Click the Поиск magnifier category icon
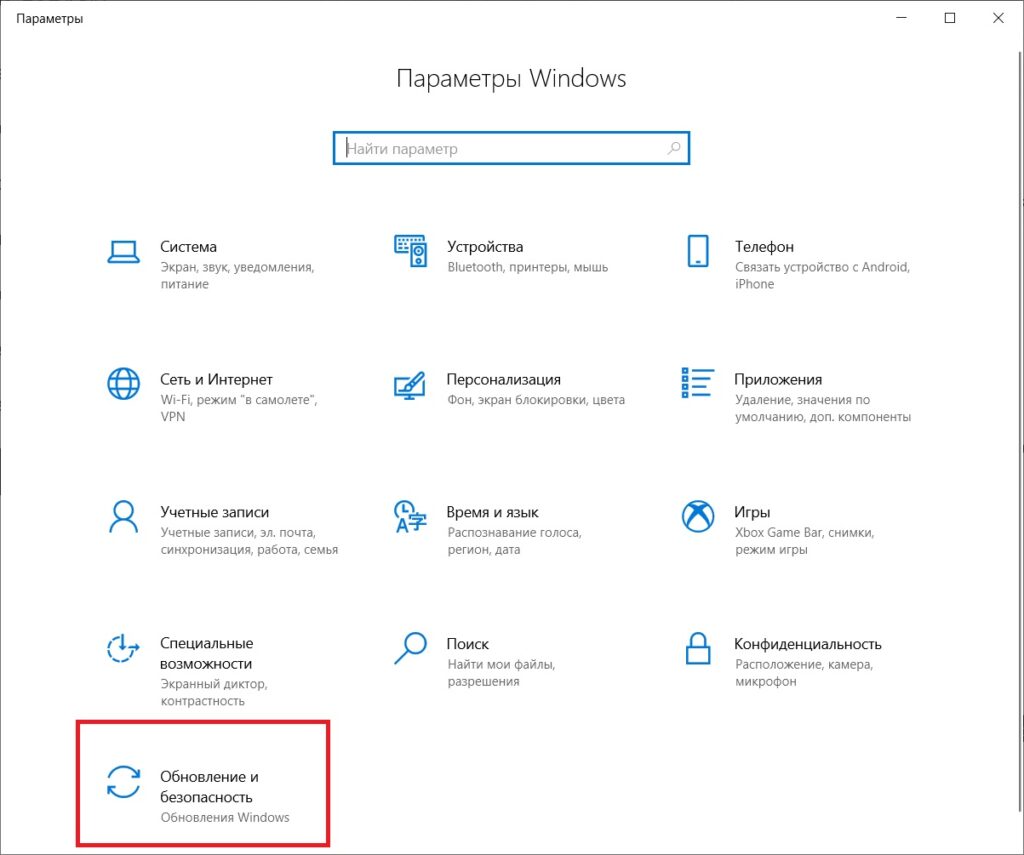Image resolution: width=1024 pixels, height=855 pixels. pos(411,649)
